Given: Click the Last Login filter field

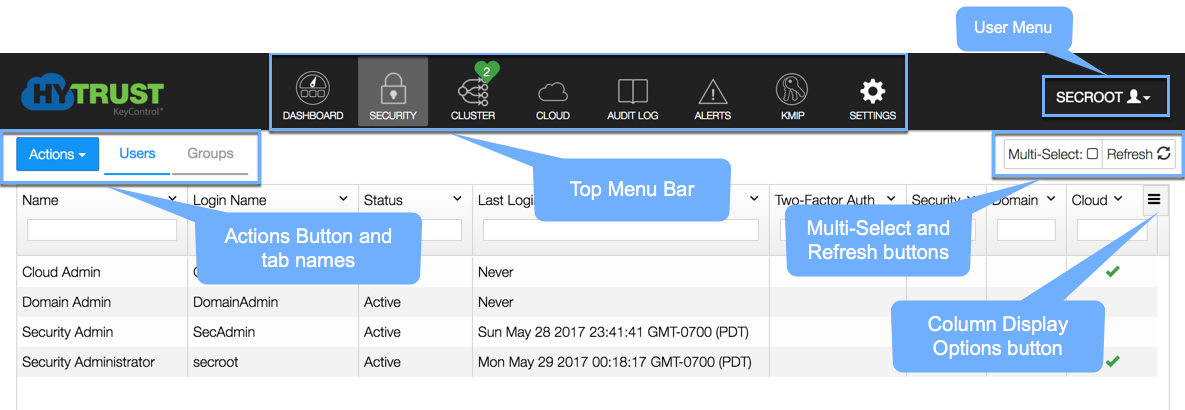Looking at the screenshot, I should (620, 230).
